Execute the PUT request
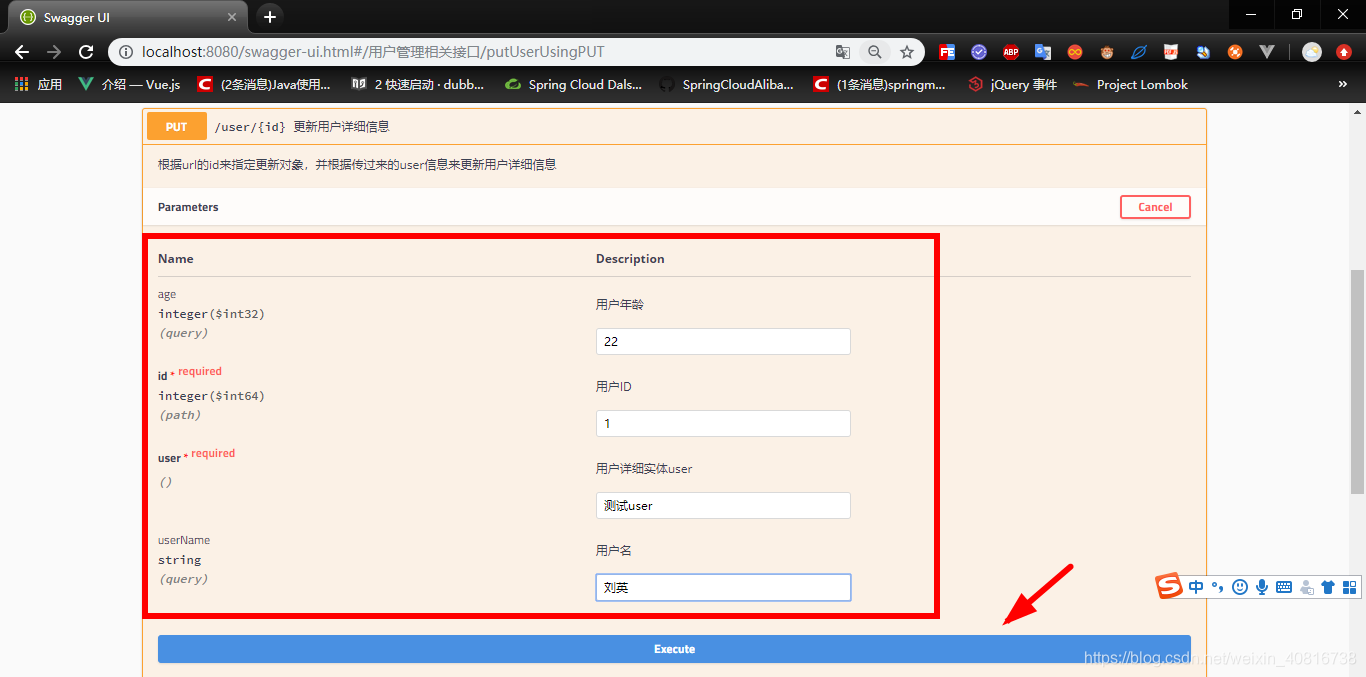1366x677 pixels. [674, 649]
